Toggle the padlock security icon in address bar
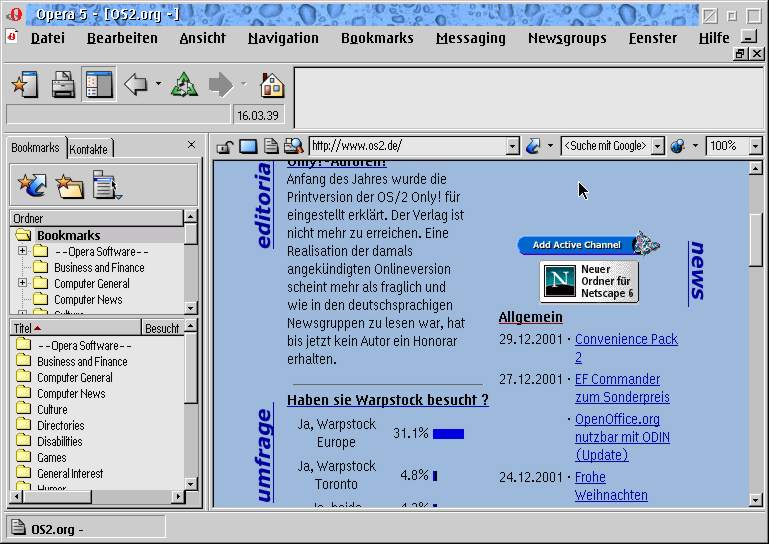The height and width of the screenshot is (544, 769). (225, 147)
